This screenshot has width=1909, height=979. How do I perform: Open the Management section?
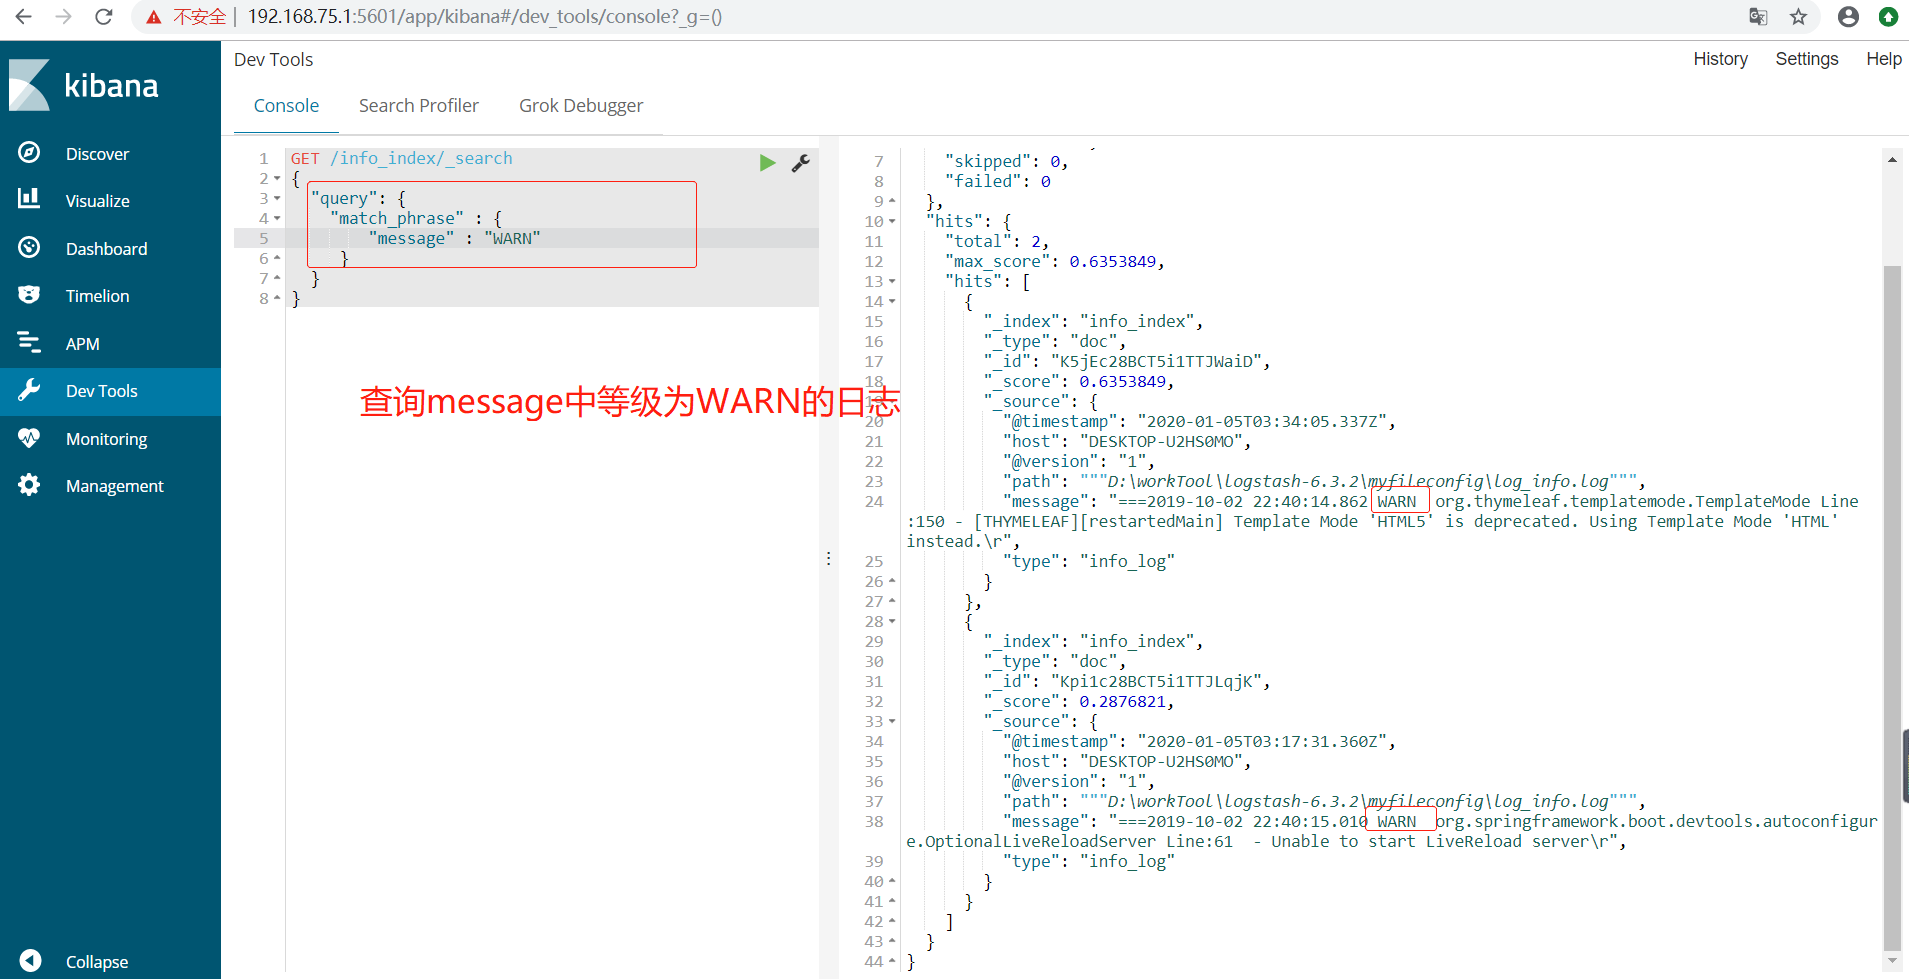114,485
